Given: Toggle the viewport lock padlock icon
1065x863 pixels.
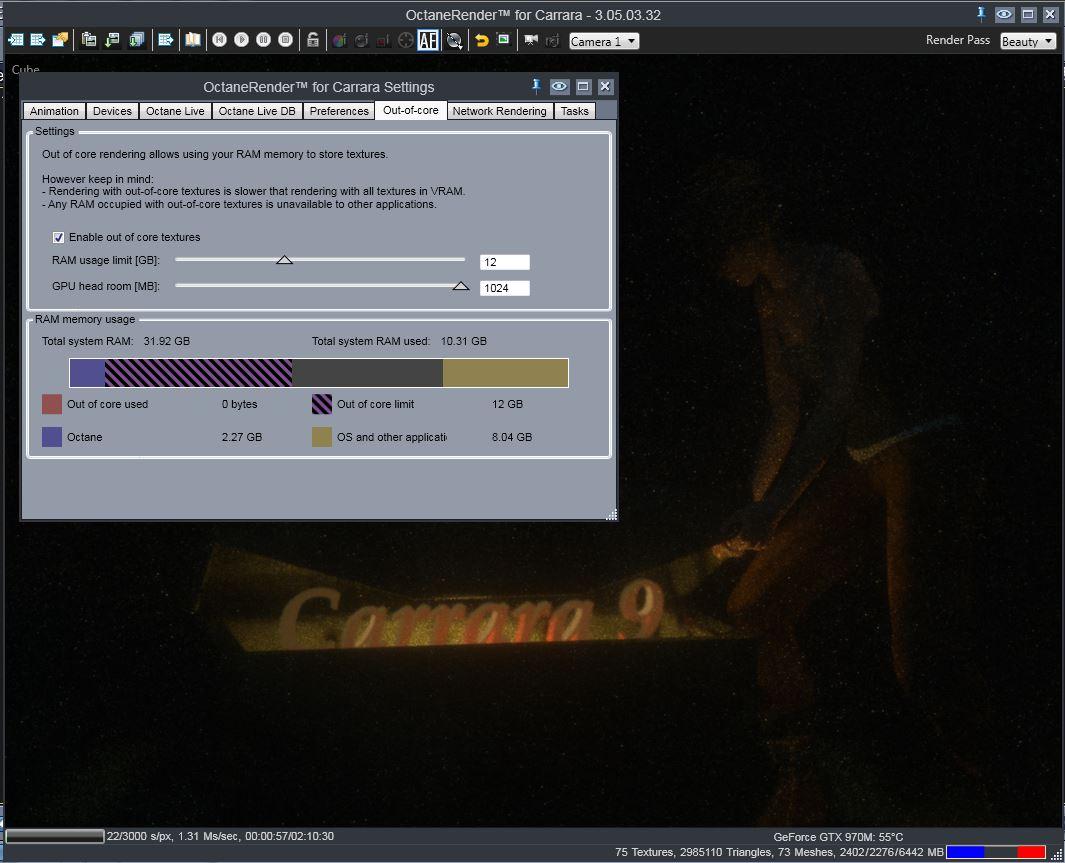Looking at the screenshot, I should 312,40.
